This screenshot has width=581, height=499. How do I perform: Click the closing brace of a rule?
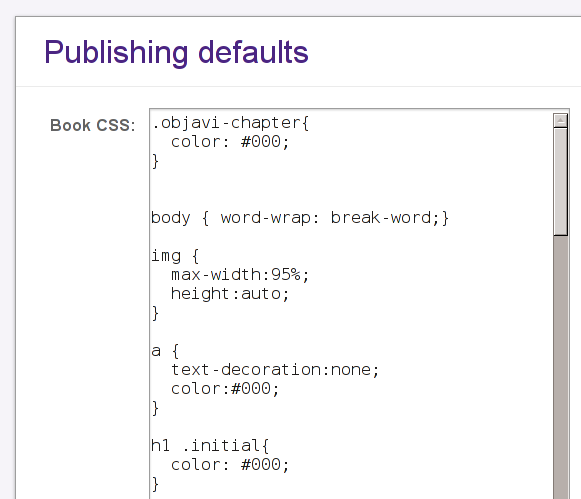pyautogui.click(x=156, y=408)
